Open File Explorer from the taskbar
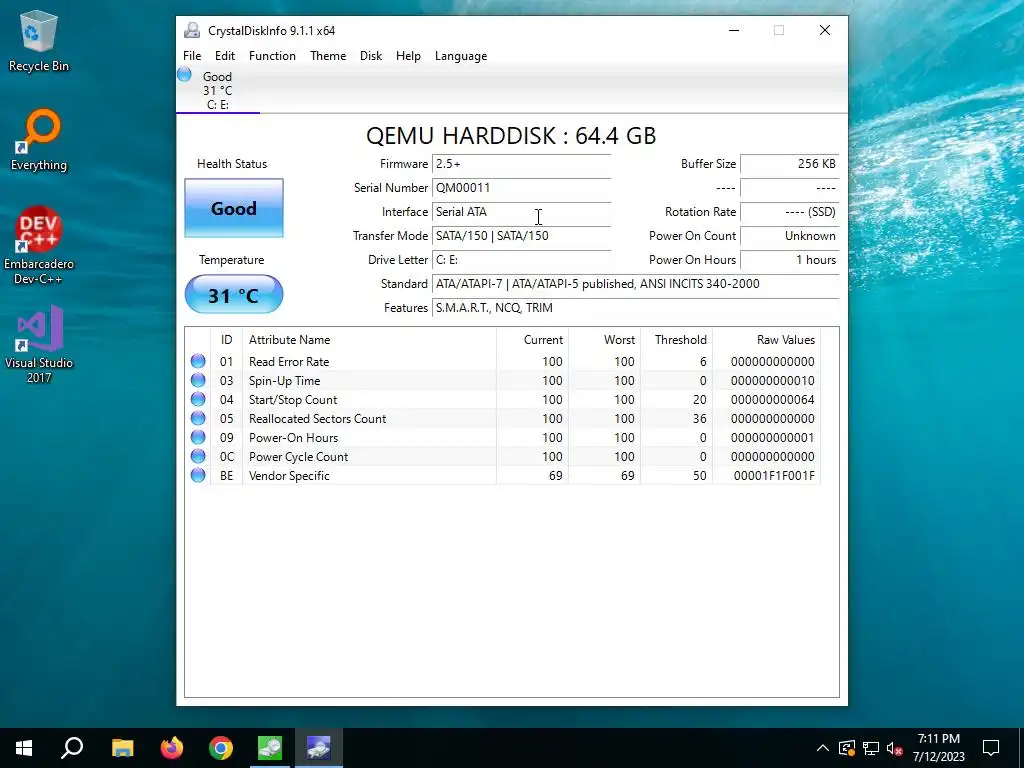Image resolution: width=1024 pixels, height=768 pixels. [122, 748]
